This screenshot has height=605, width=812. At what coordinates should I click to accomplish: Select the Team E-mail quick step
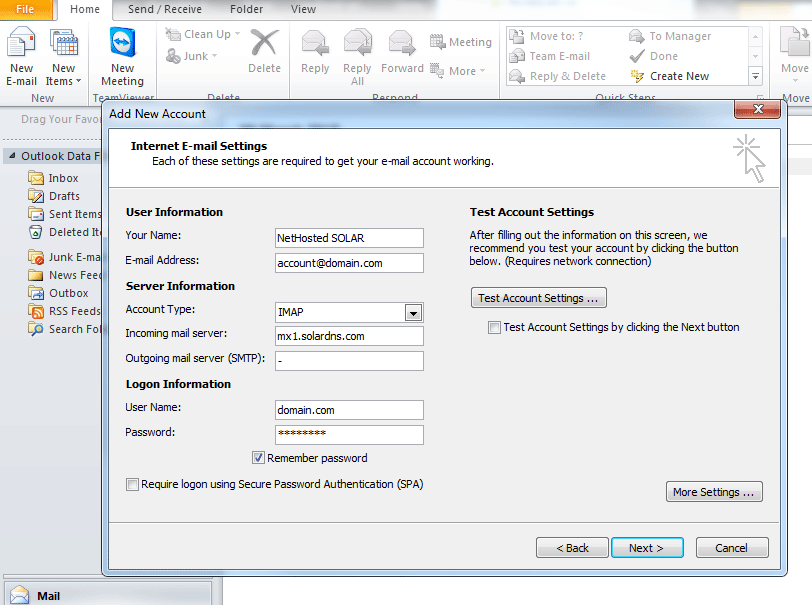coord(550,56)
